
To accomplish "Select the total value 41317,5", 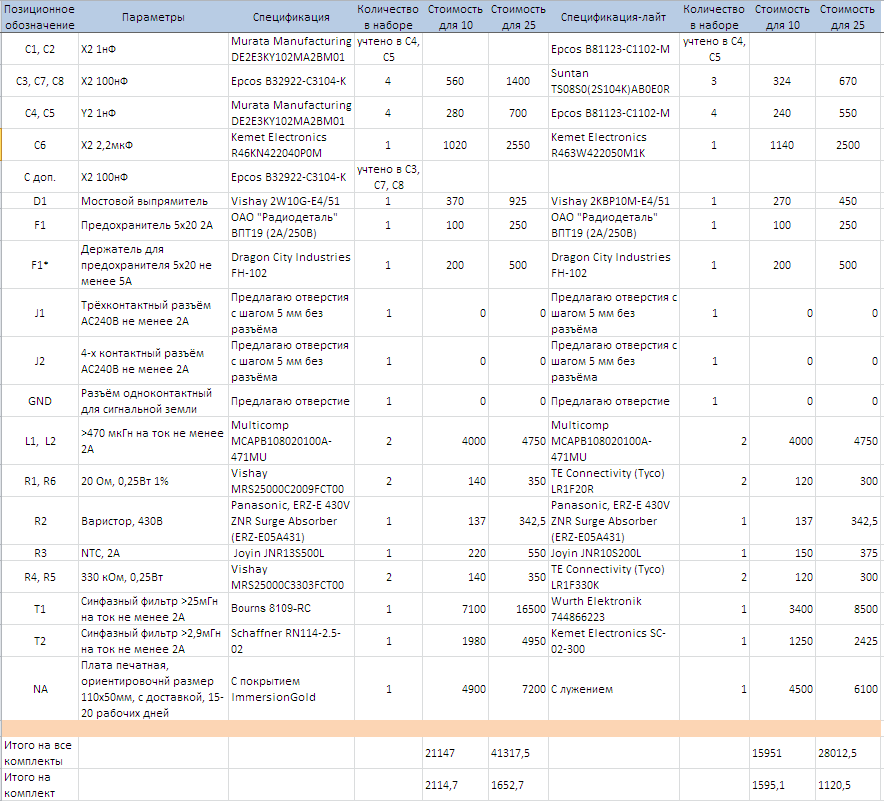I will pyautogui.click(x=518, y=752).
